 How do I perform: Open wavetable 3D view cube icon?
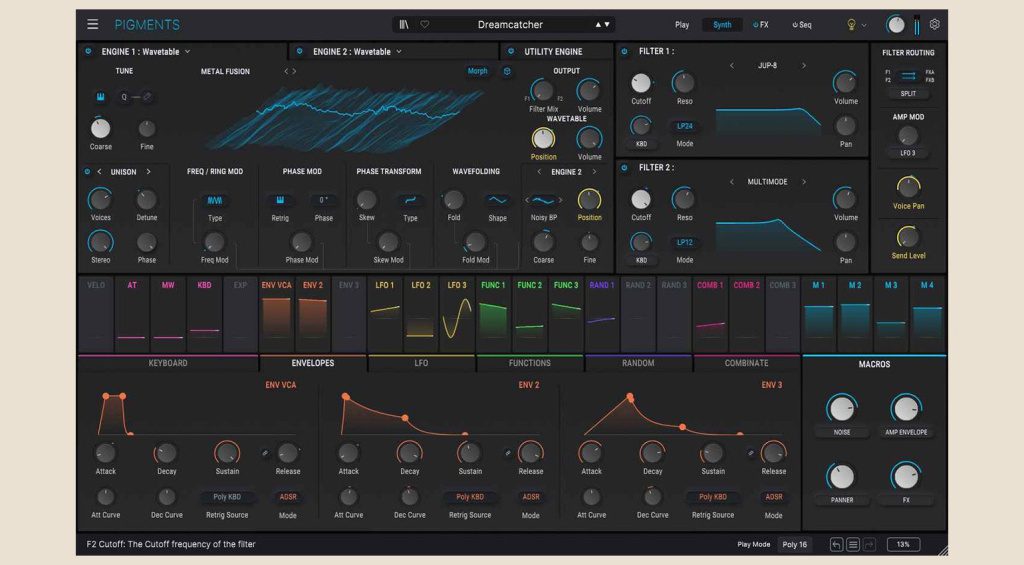coord(507,71)
